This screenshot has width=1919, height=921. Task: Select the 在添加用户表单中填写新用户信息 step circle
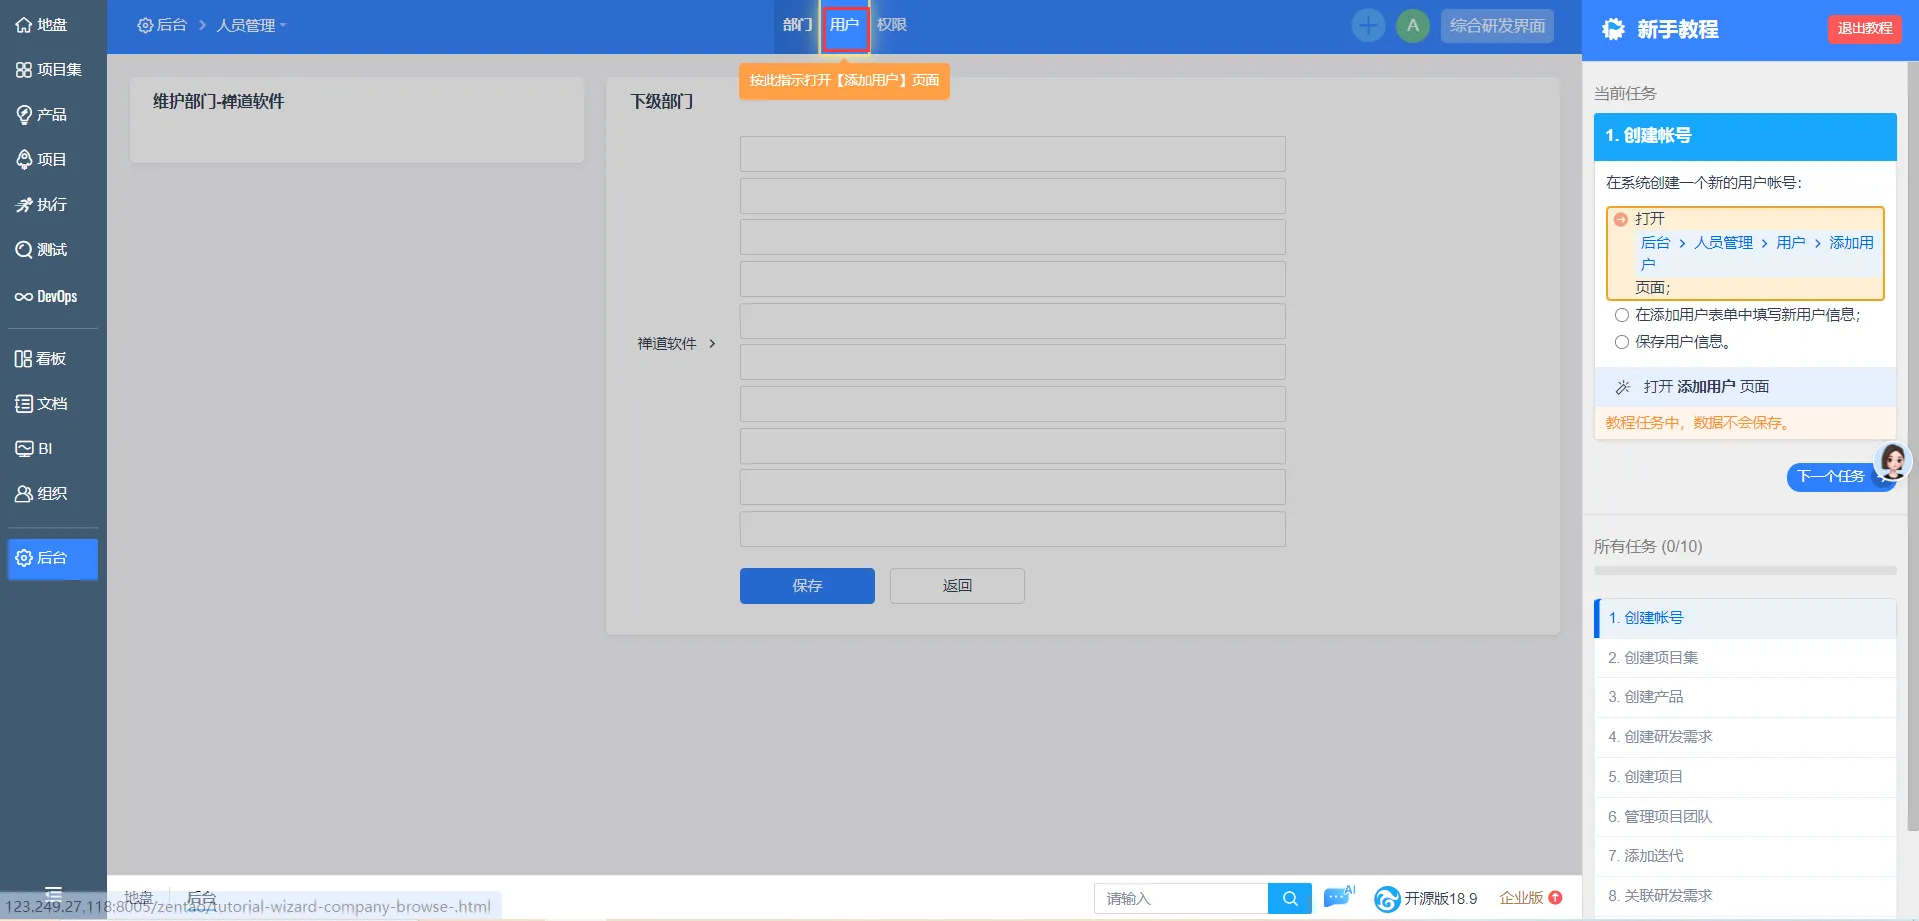1622,315
